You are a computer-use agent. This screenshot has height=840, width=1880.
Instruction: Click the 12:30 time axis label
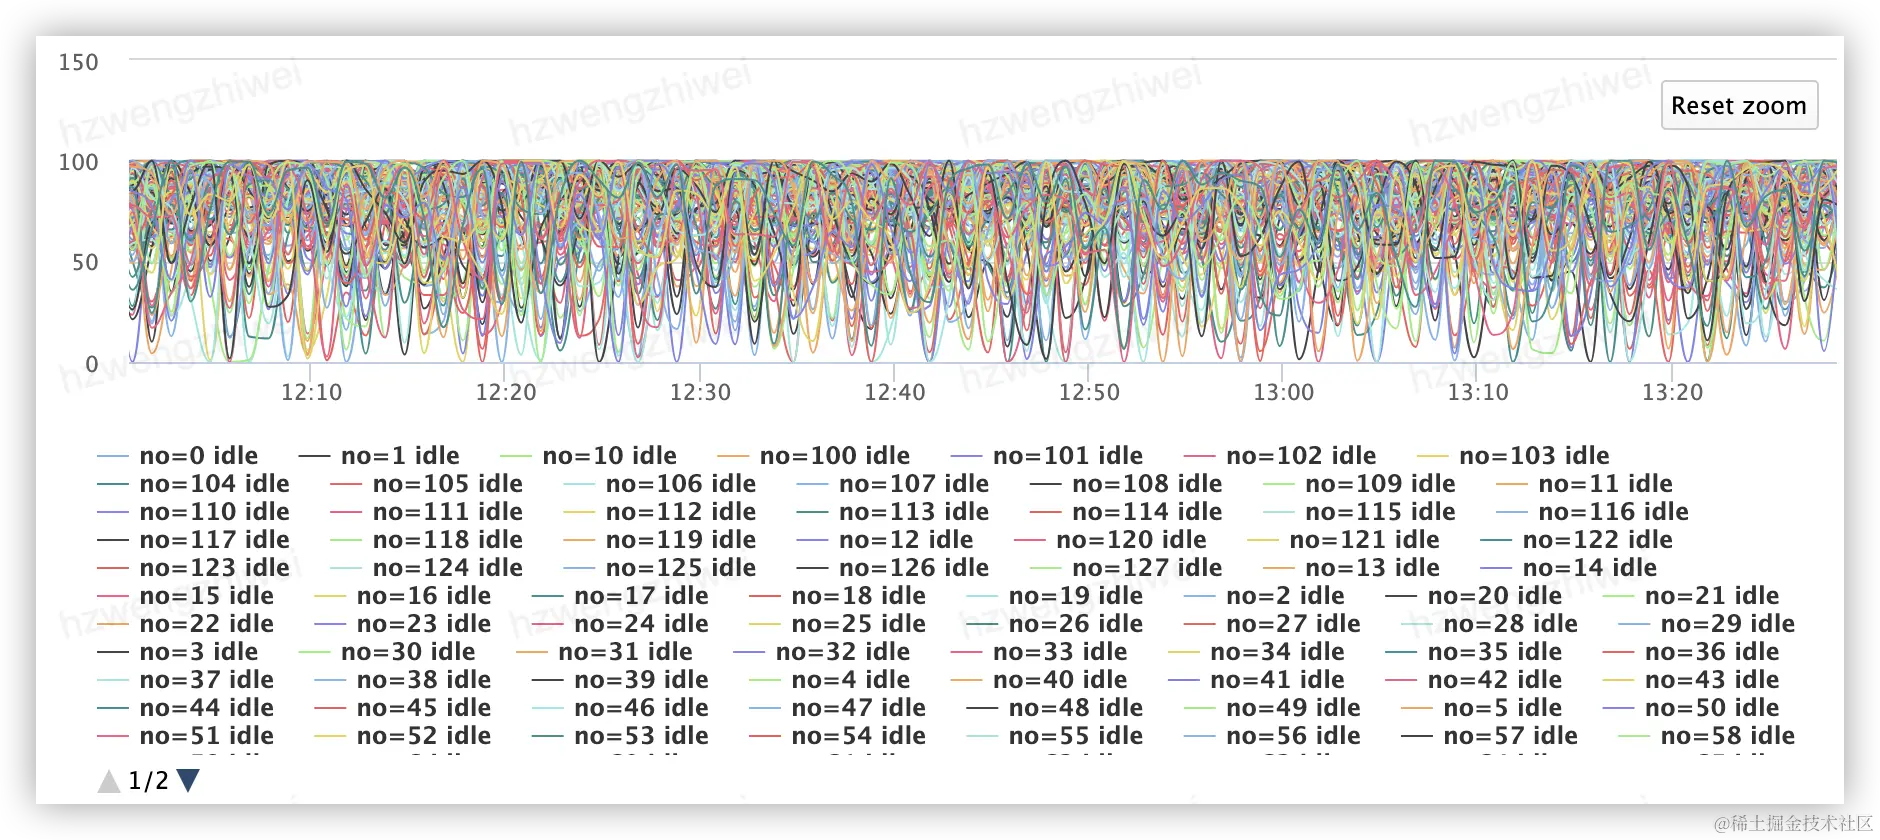700,392
